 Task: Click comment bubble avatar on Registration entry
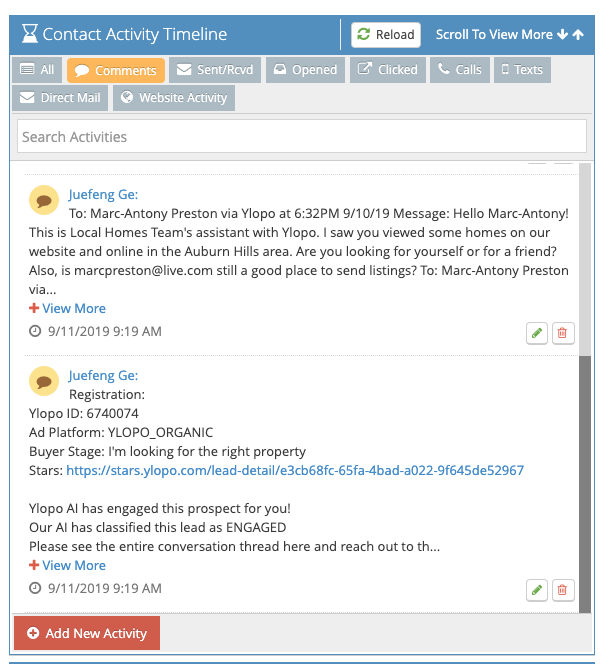(x=43, y=381)
